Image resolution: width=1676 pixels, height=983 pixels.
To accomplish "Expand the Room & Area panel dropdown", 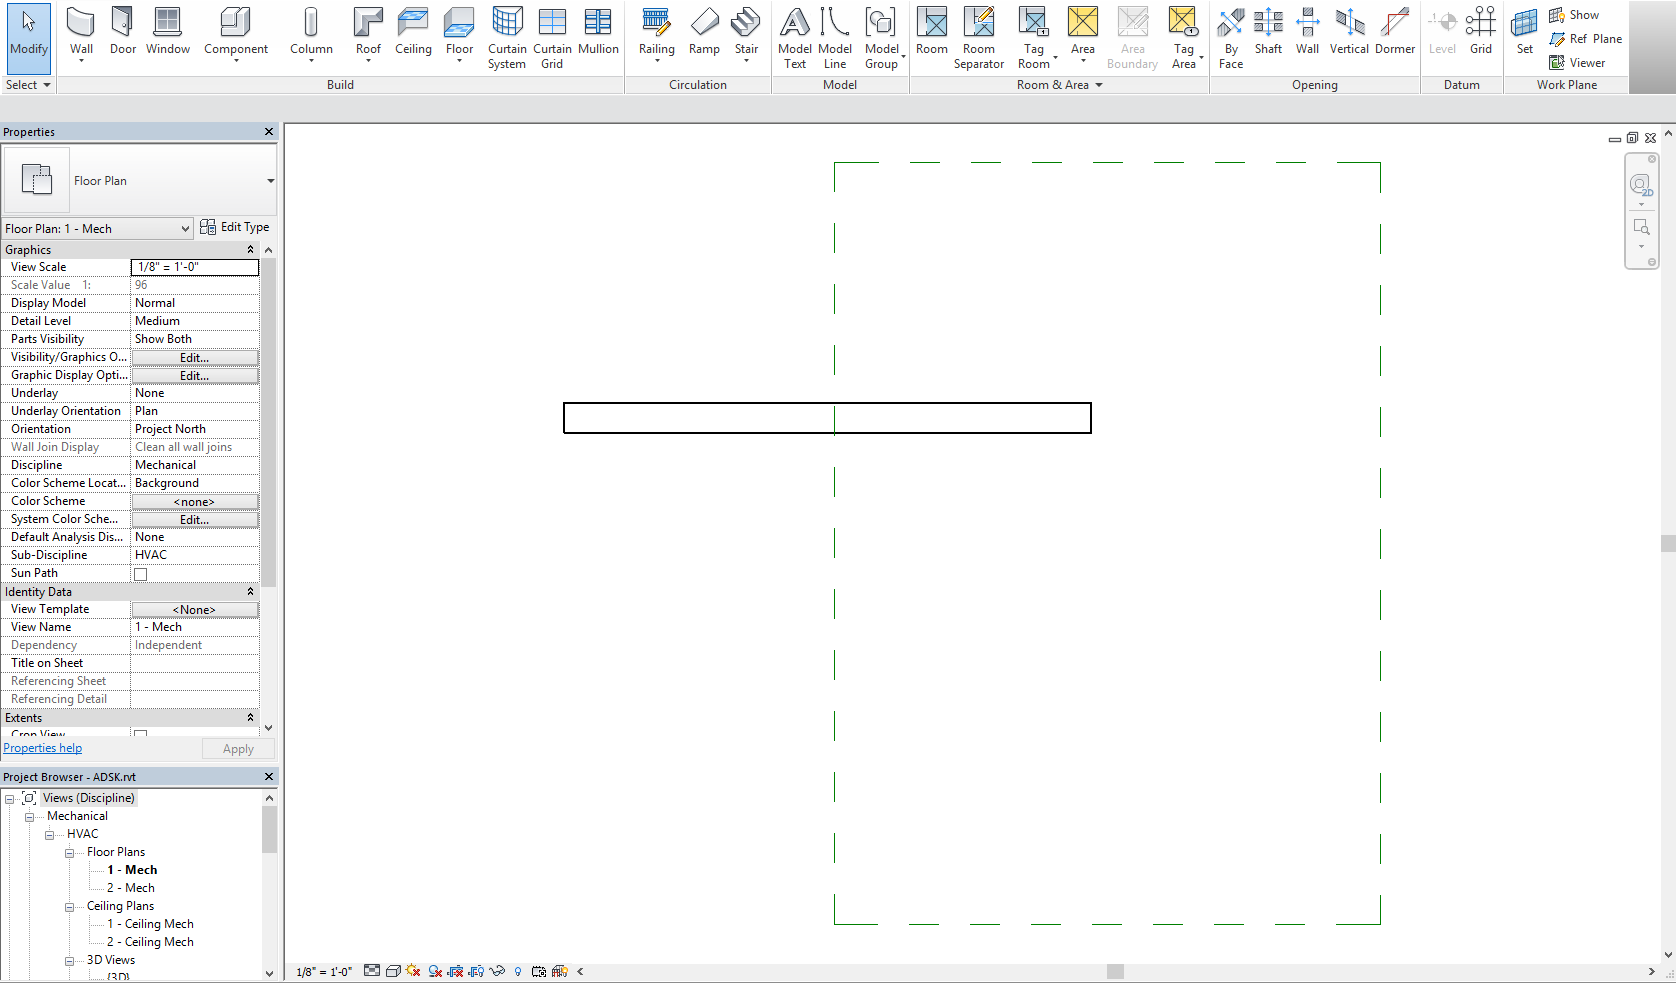I will coord(1060,85).
